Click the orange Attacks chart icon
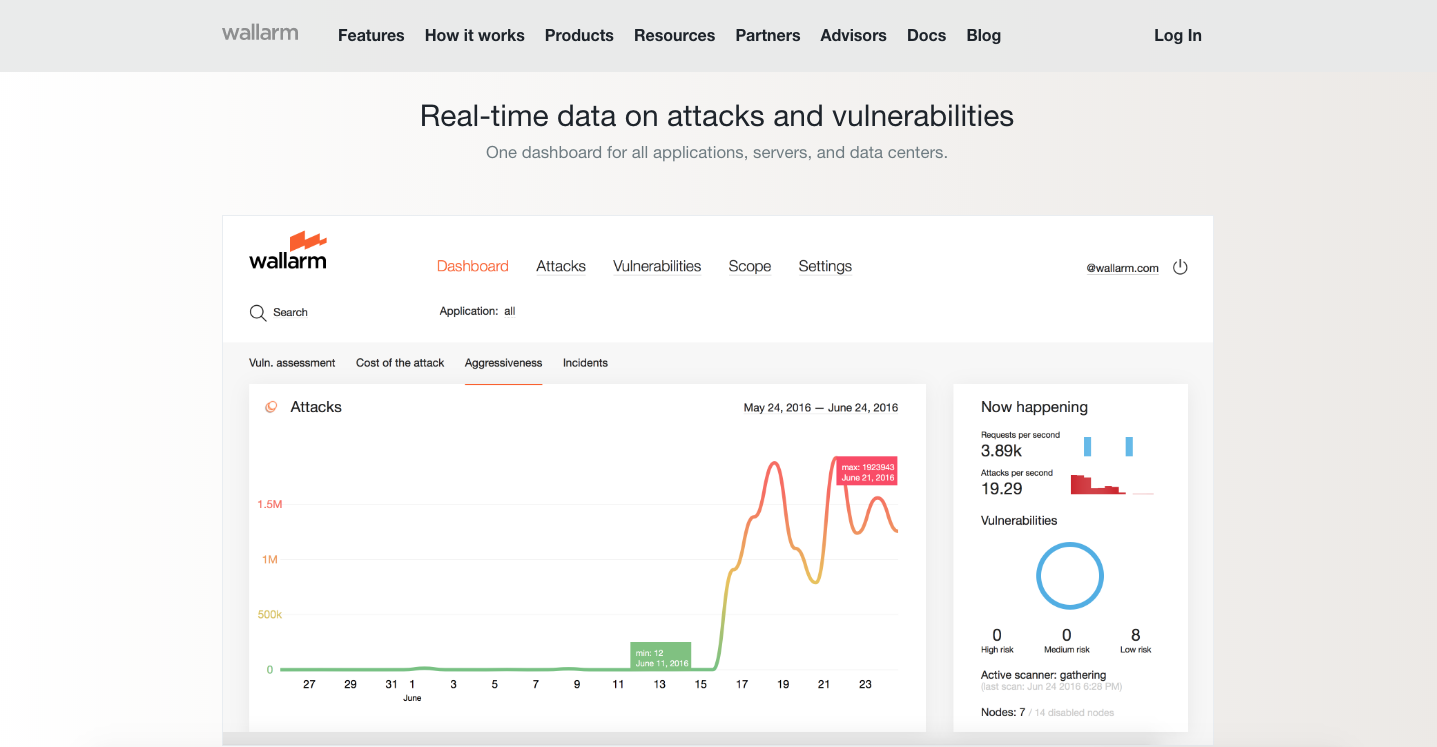The image size is (1437, 747). (270, 407)
